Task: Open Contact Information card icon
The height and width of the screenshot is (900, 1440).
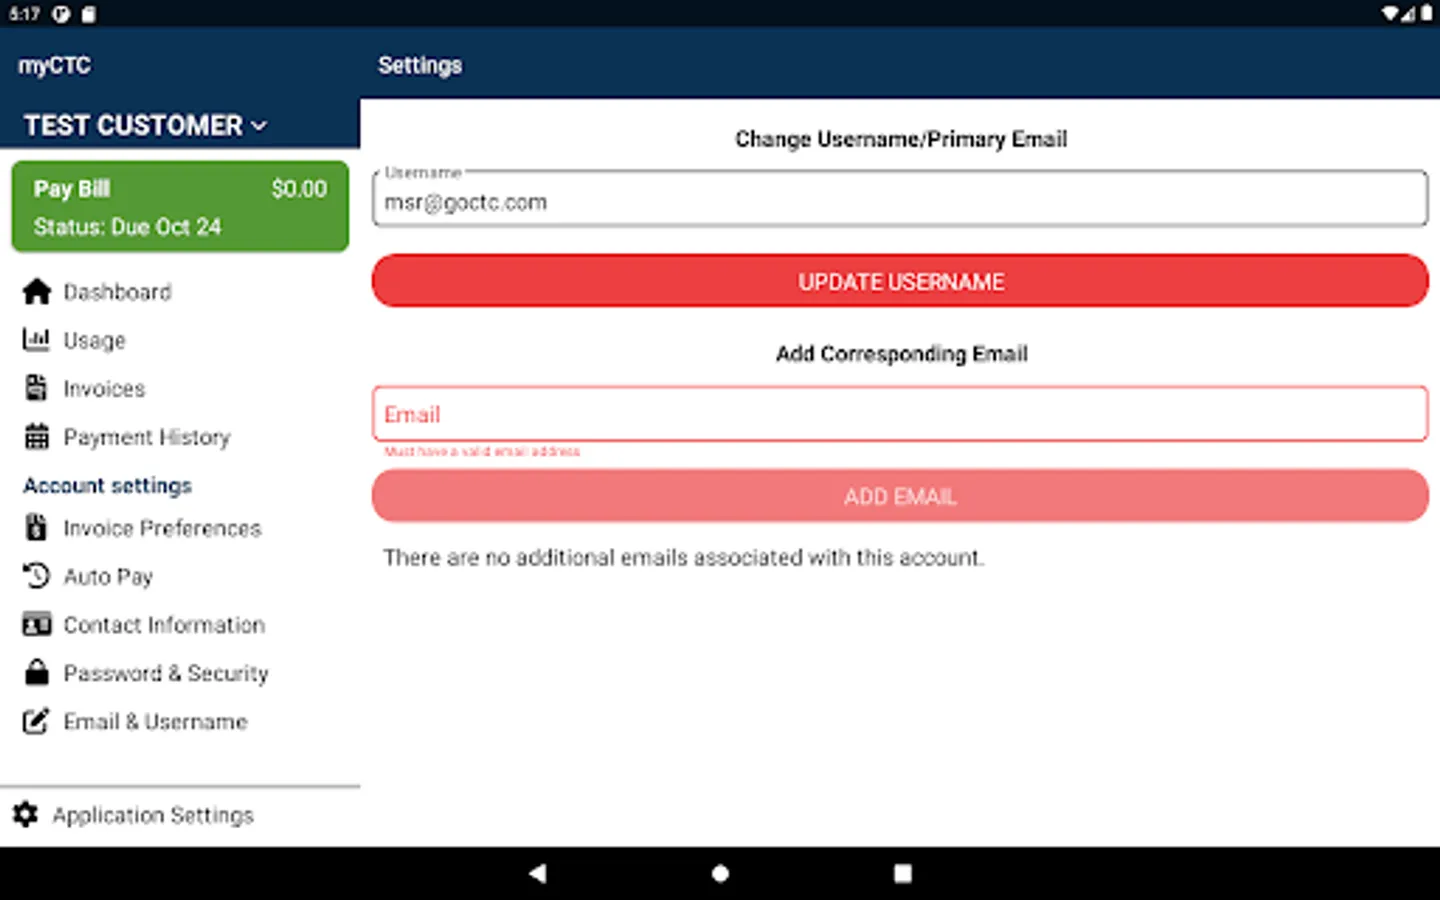Action: (36, 624)
